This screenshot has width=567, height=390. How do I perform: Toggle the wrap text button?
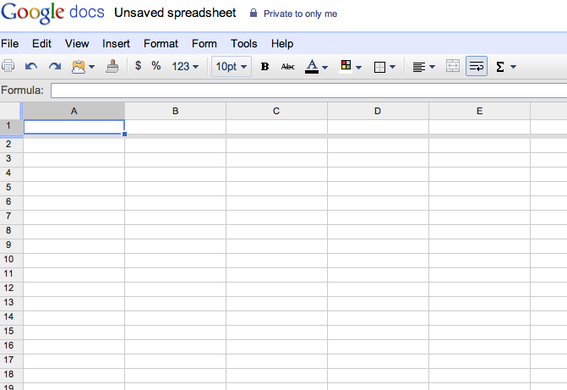477,66
